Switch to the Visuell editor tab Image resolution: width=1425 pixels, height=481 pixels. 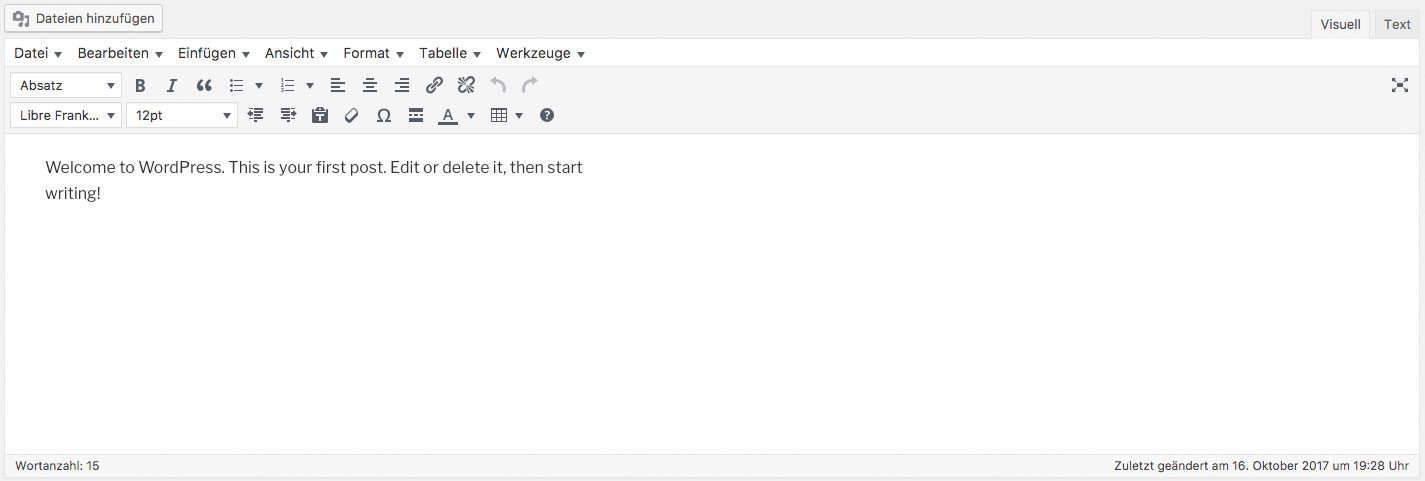click(1340, 25)
